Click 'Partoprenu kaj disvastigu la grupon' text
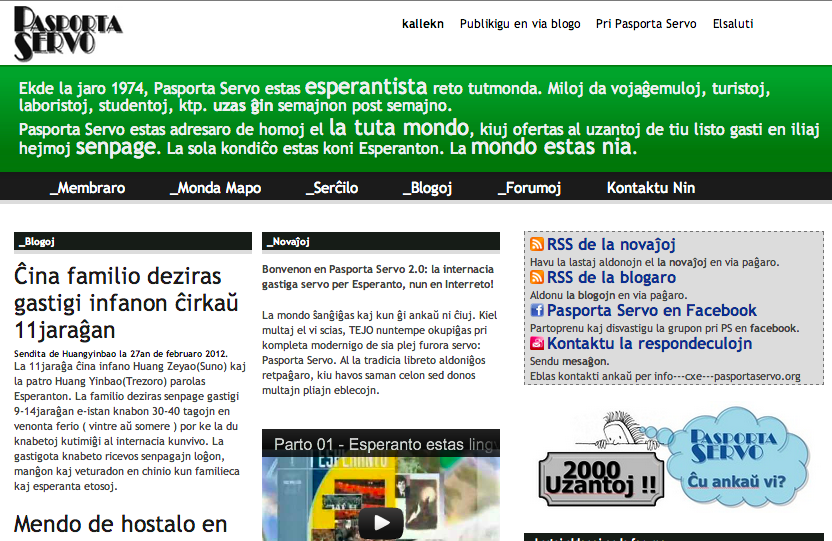832x541 pixels. 664,328
